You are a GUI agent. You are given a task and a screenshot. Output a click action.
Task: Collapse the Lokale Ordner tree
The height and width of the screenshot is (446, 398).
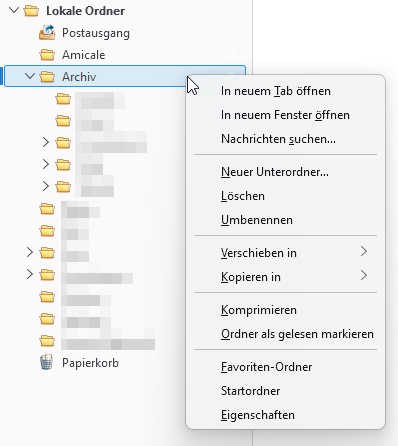click(14, 10)
